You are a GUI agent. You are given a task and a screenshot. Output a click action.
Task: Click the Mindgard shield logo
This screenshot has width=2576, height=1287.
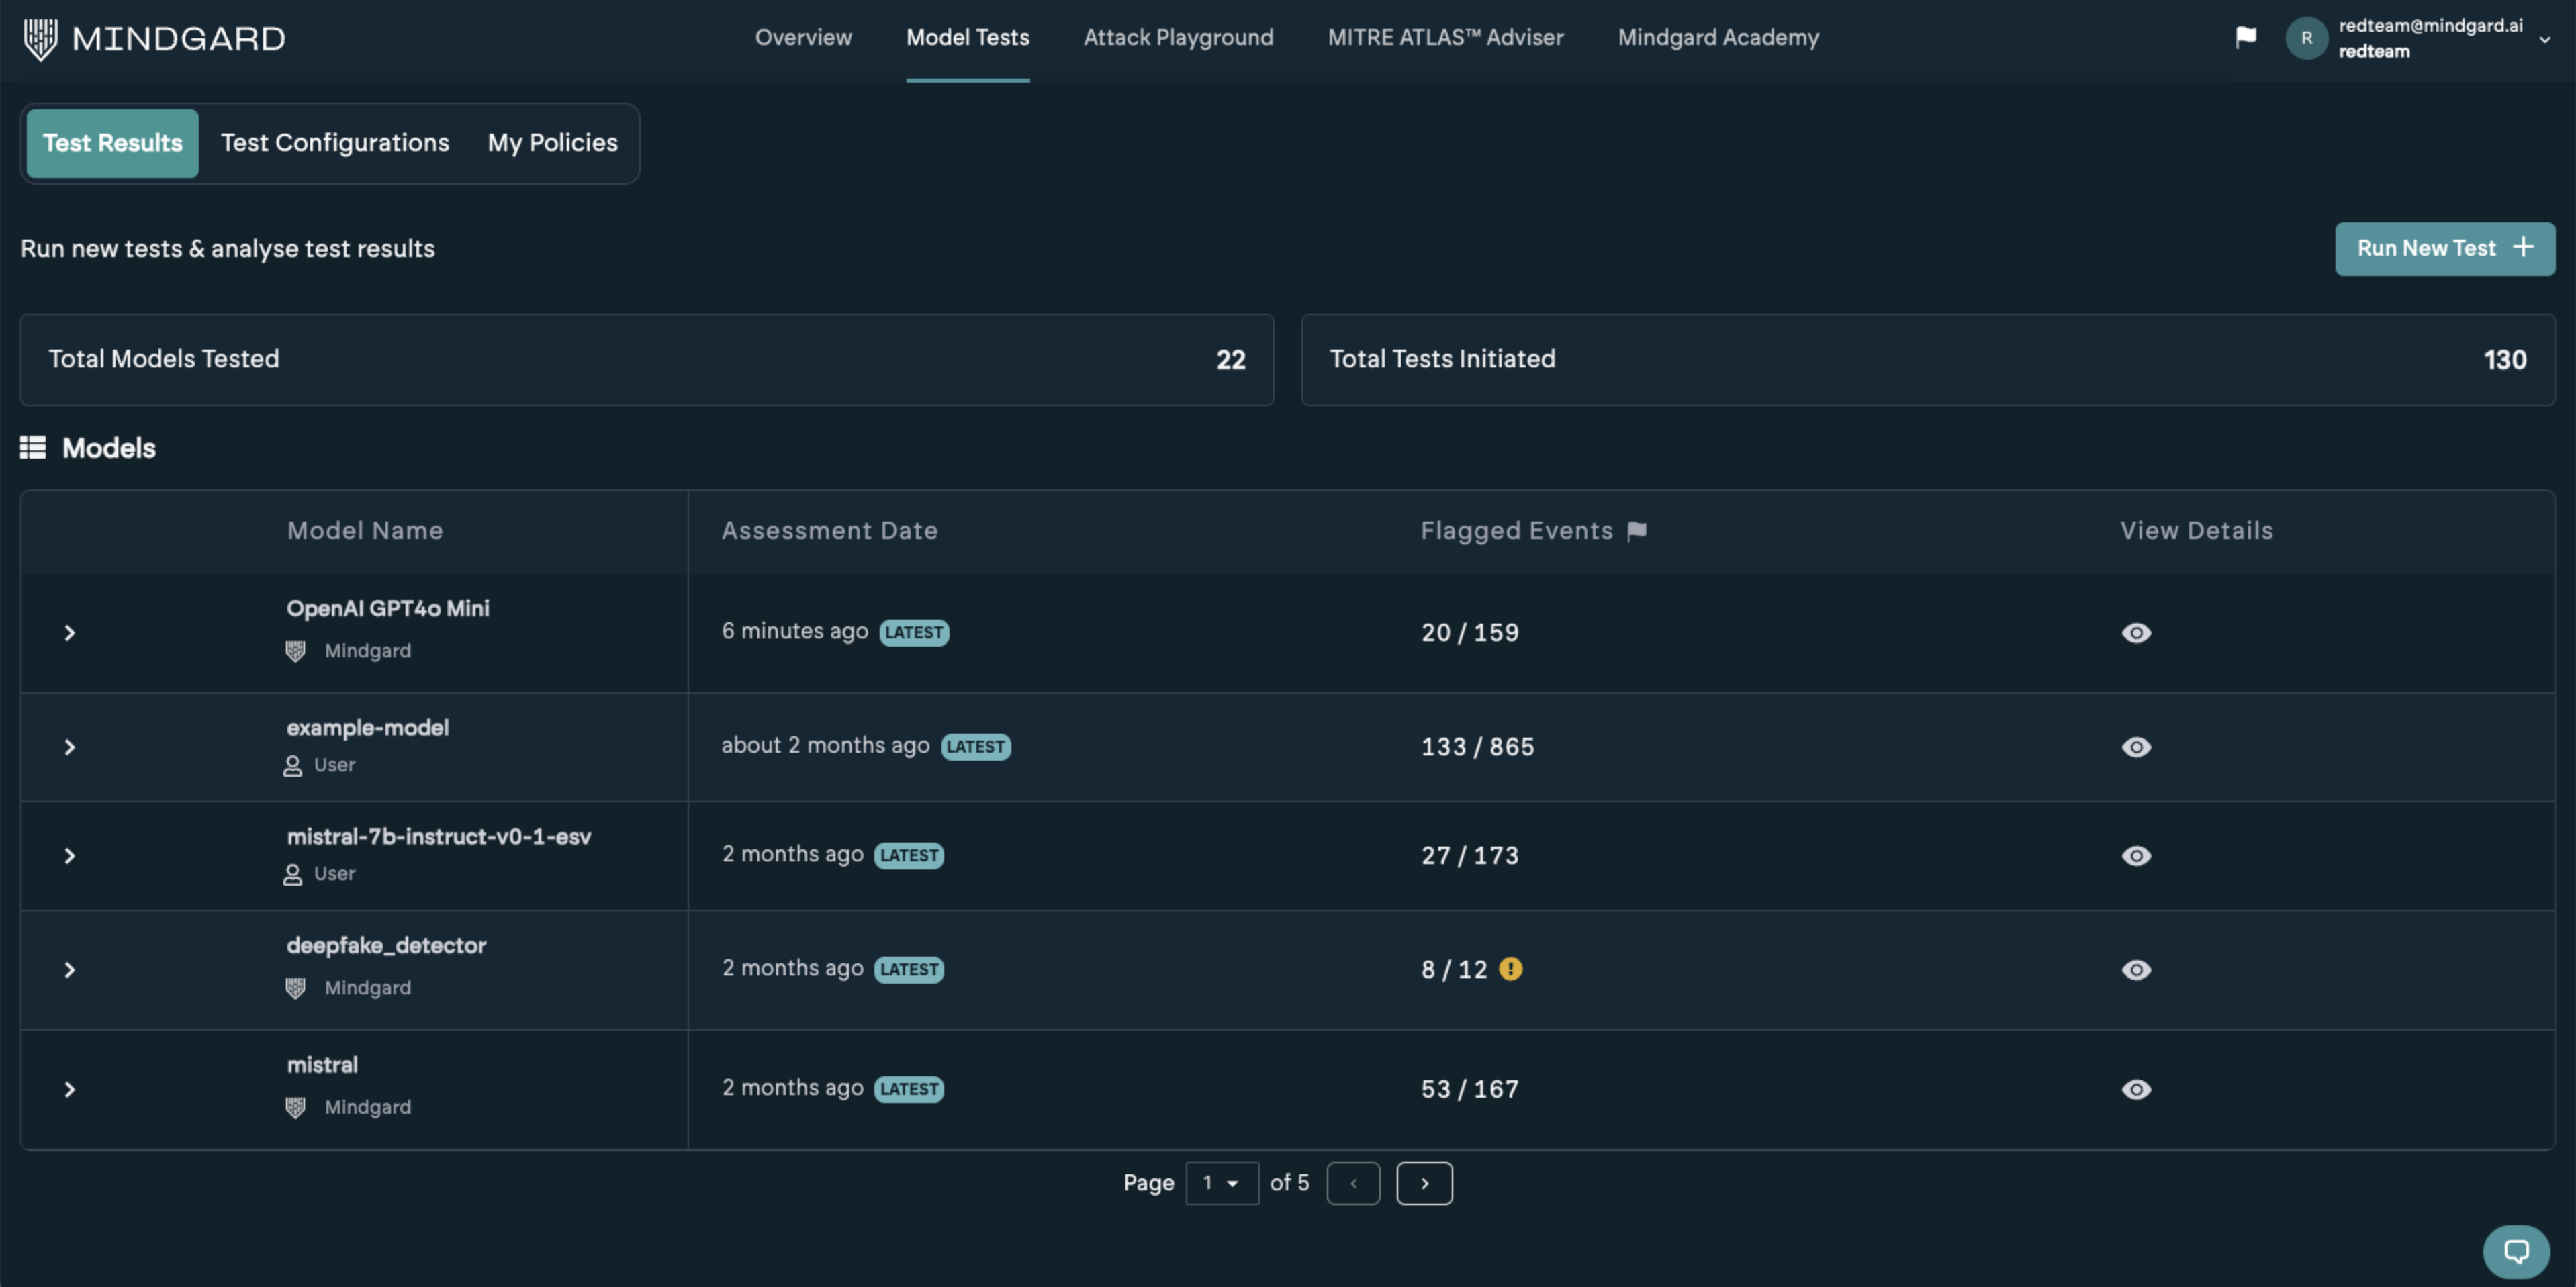[40, 39]
